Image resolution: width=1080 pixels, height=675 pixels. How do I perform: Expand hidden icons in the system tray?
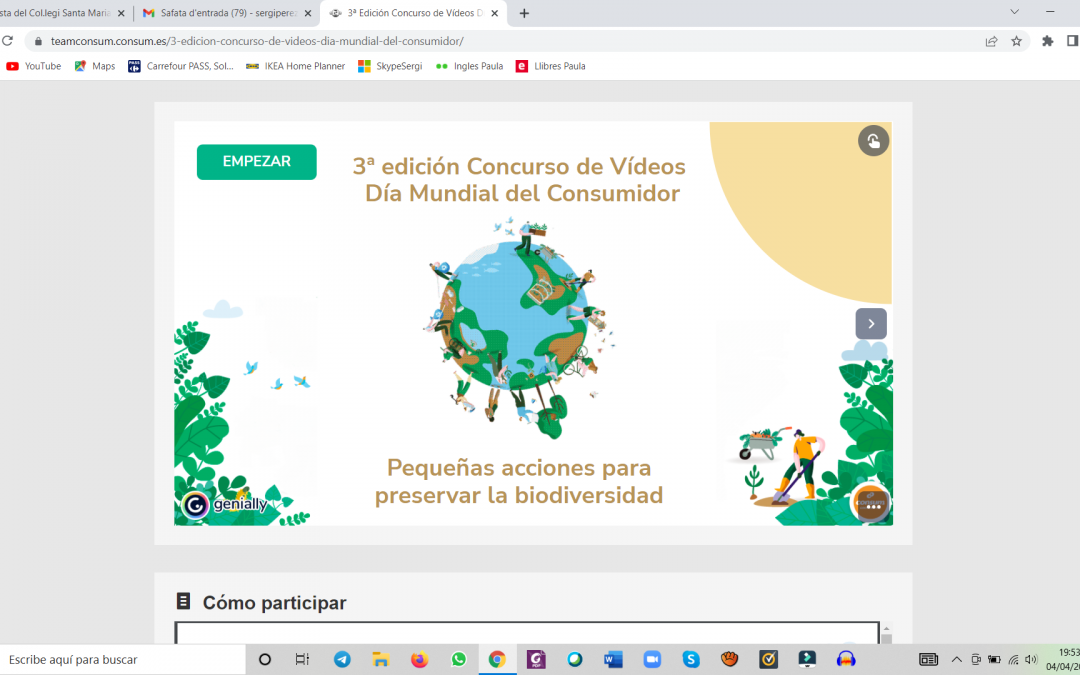[955, 659]
